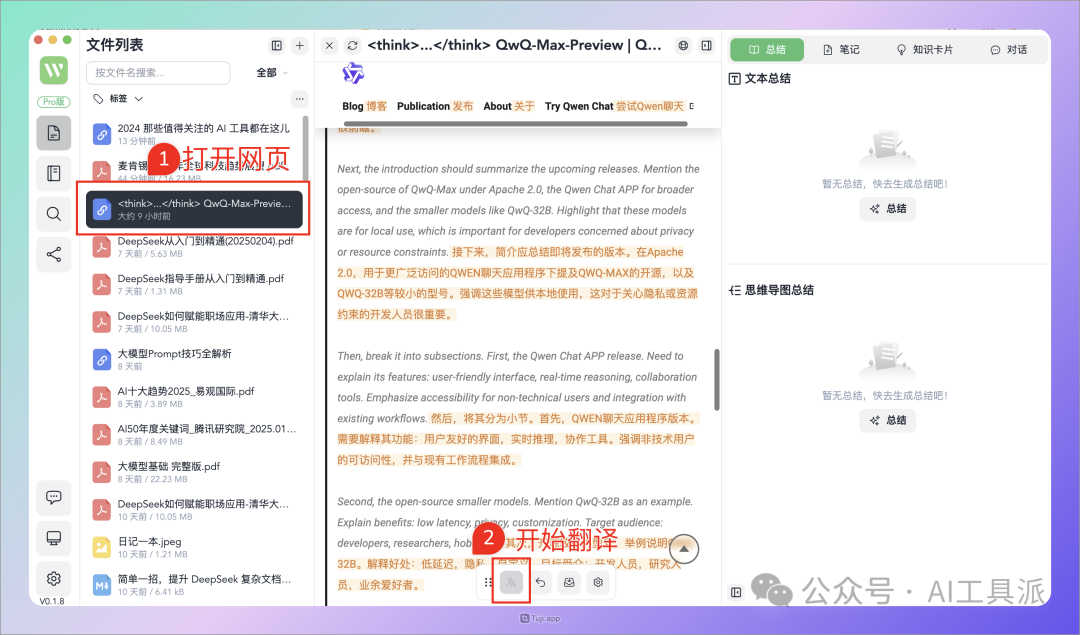Click the monitor icon in the left sidebar
1080x635 pixels.
tap(54, 538)
